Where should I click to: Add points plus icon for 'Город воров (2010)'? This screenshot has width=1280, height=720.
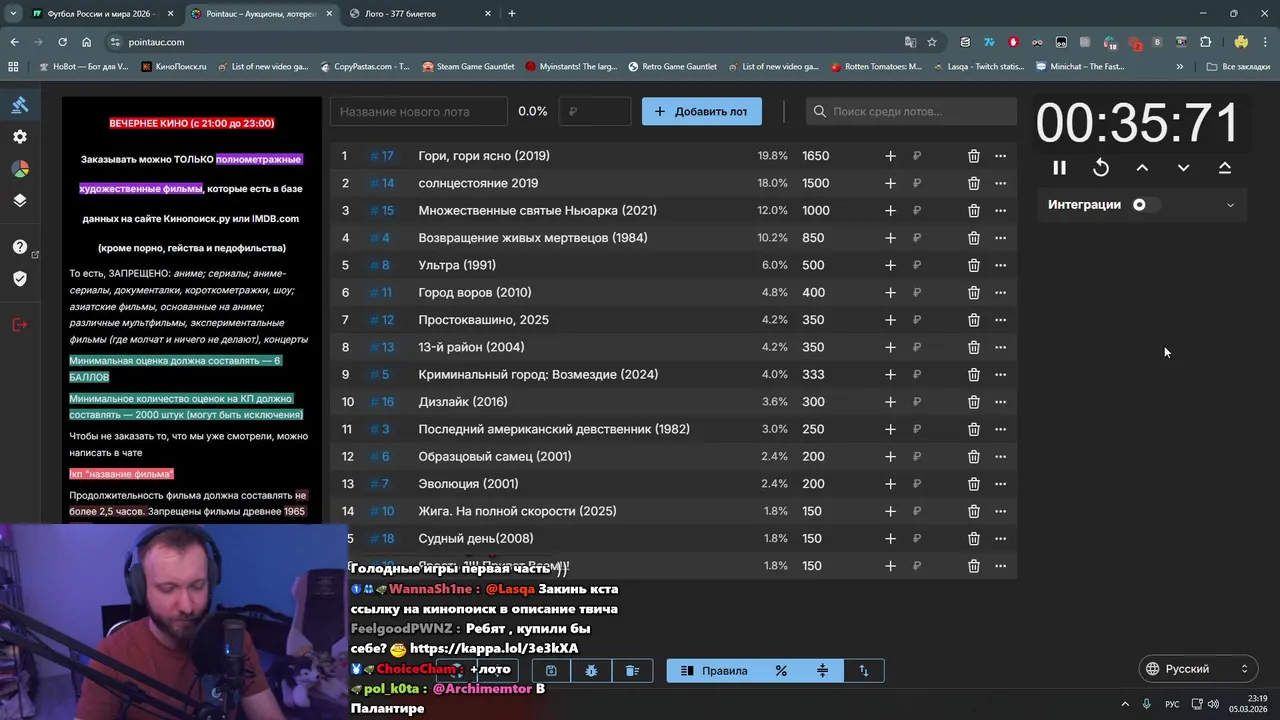(x=890, y=293)
